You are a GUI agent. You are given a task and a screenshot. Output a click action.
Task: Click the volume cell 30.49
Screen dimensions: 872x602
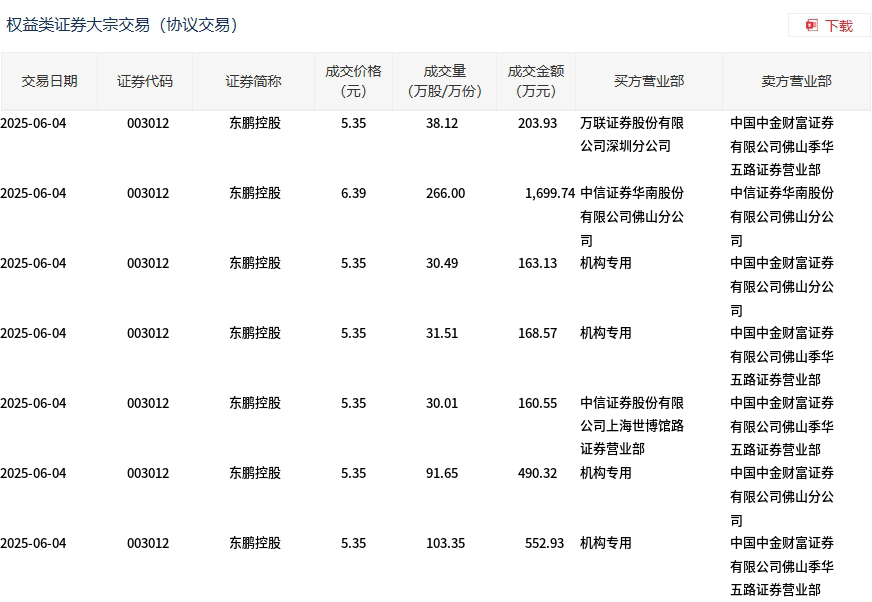pos(442,263)
